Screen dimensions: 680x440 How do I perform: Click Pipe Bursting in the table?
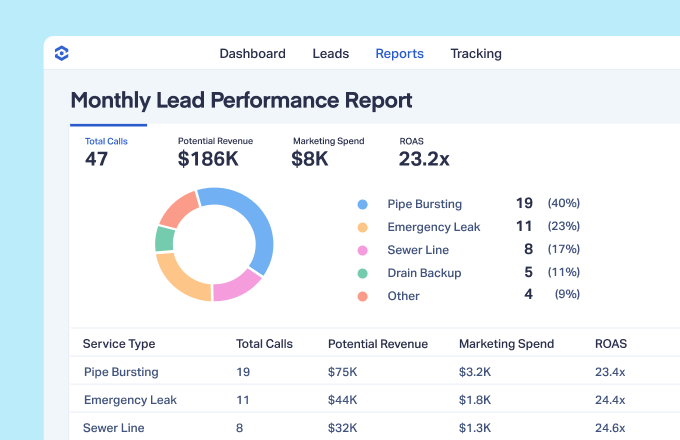(121, 372)
